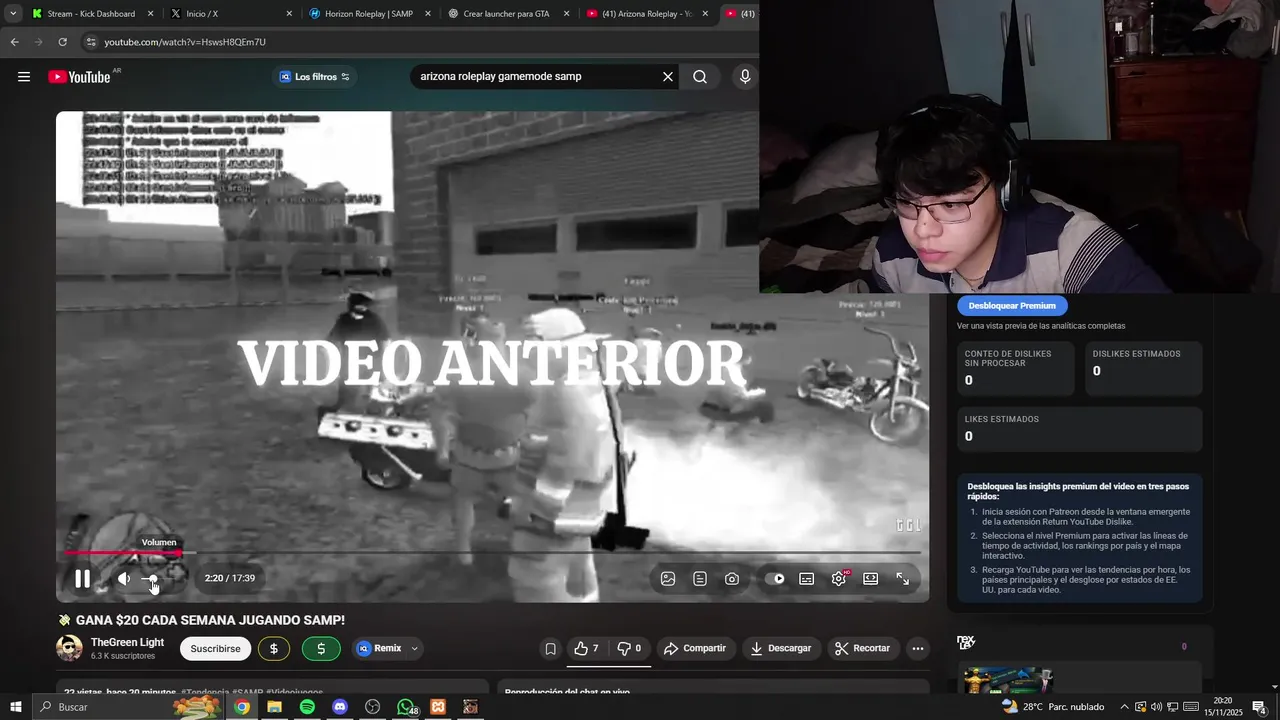The image size is (1280, 720).
Task: Switch to Arizona Roleplay YouTube tab
Action: coord(645,14)
